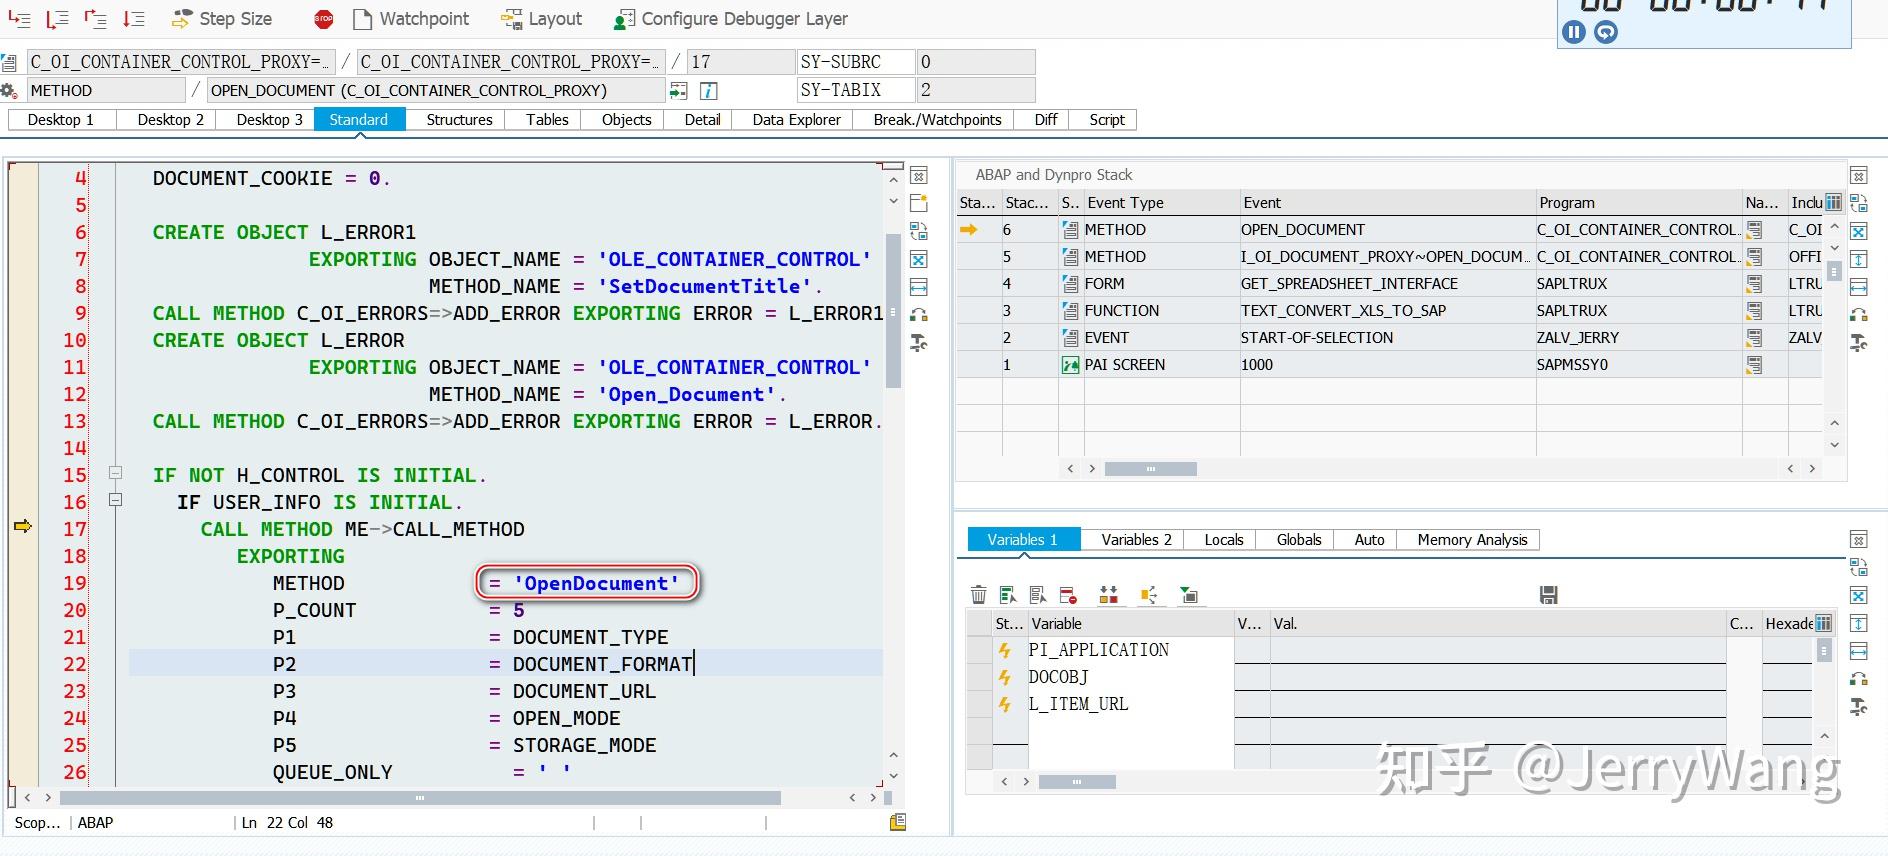Delete variables with the trash can icon
1888x856 pixels.
pos(978,596)
